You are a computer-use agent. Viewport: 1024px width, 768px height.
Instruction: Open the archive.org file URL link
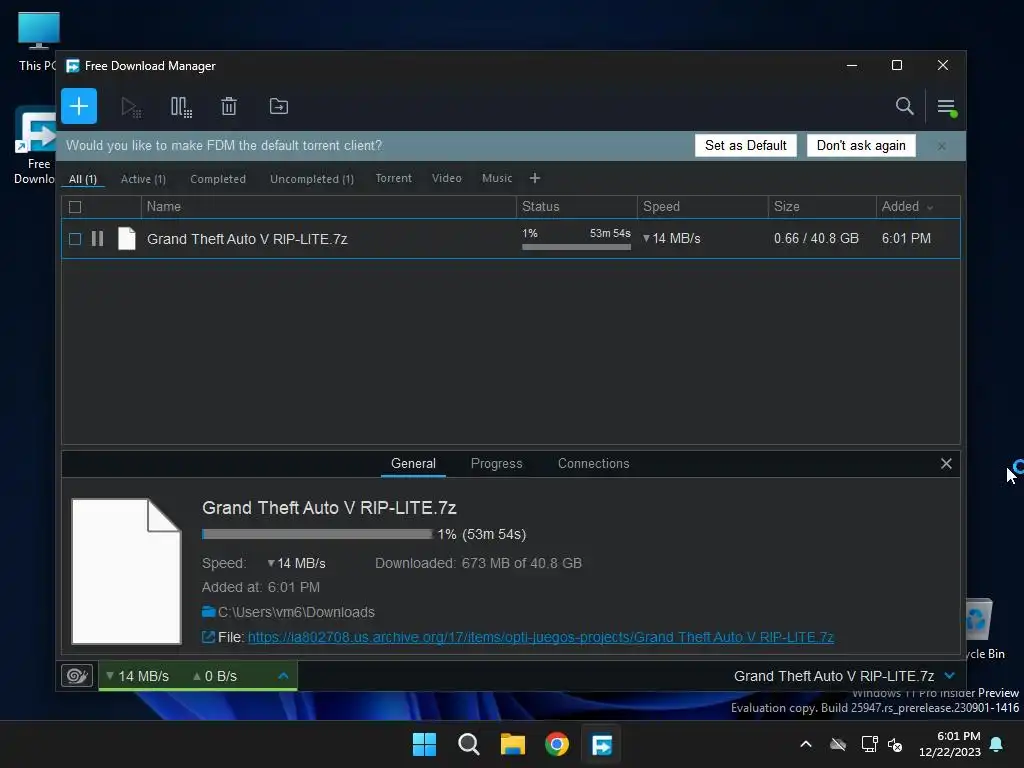point(541,637)
